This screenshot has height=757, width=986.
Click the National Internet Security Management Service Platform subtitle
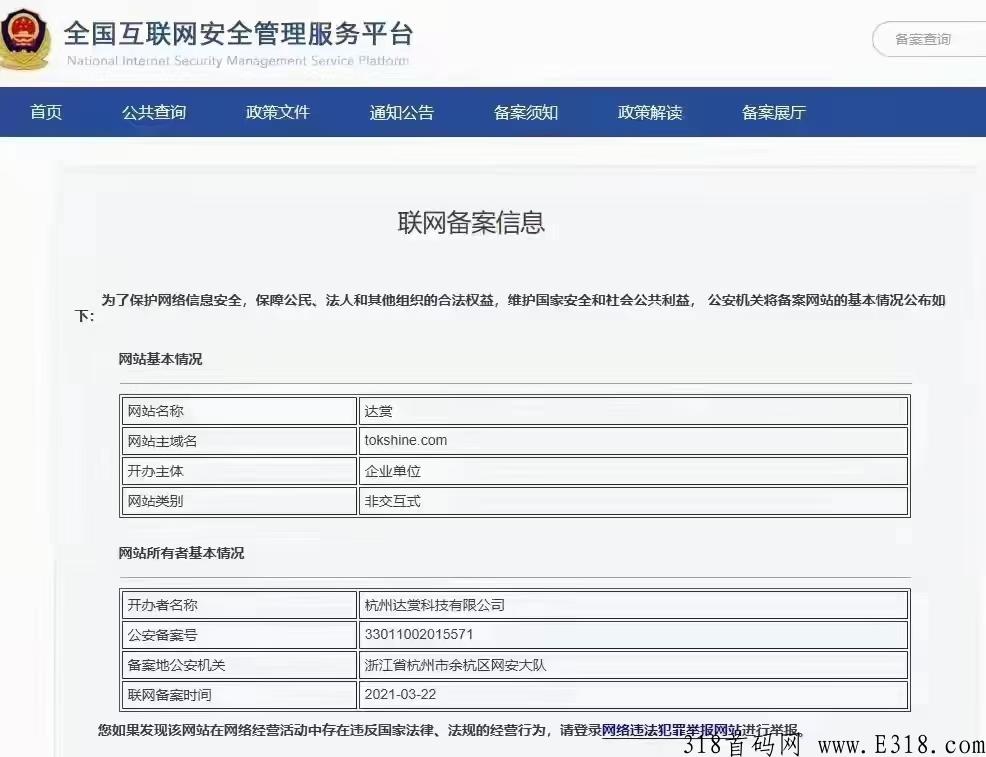click(x=238, y=61)
